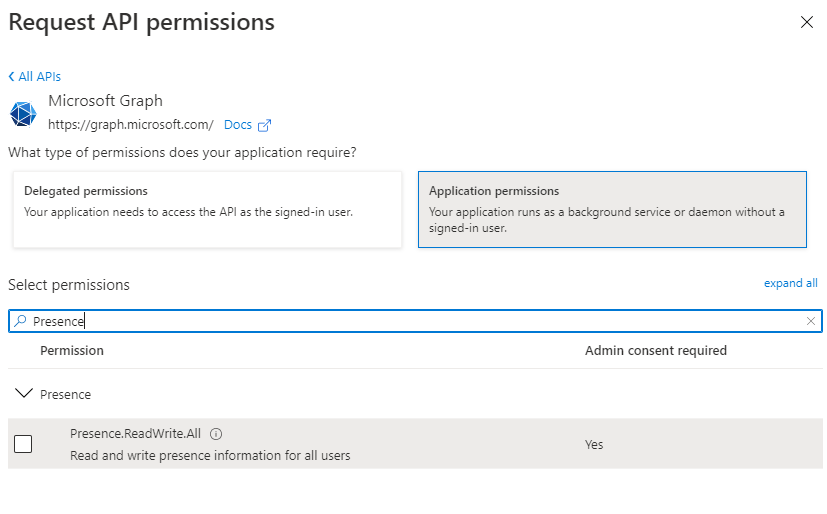Viewport: 827px width, 514px height.
Task: Click the Admin consent required column header
Action: 656,351
